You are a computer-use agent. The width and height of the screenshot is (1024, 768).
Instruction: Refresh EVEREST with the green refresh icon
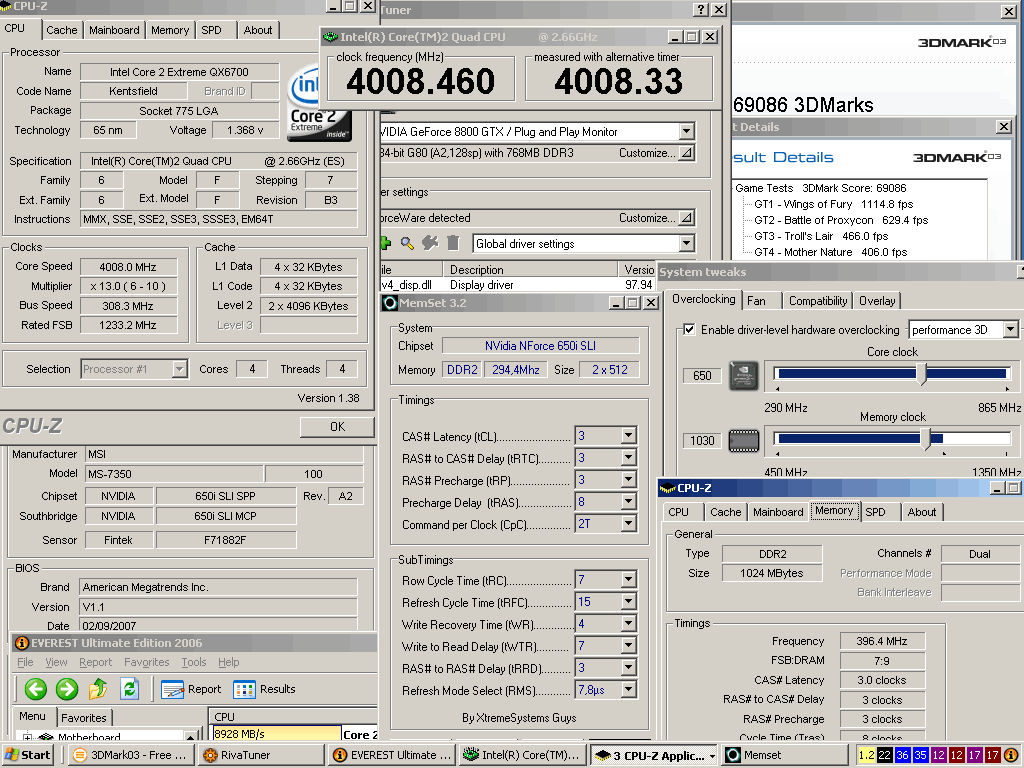[129, 689]
